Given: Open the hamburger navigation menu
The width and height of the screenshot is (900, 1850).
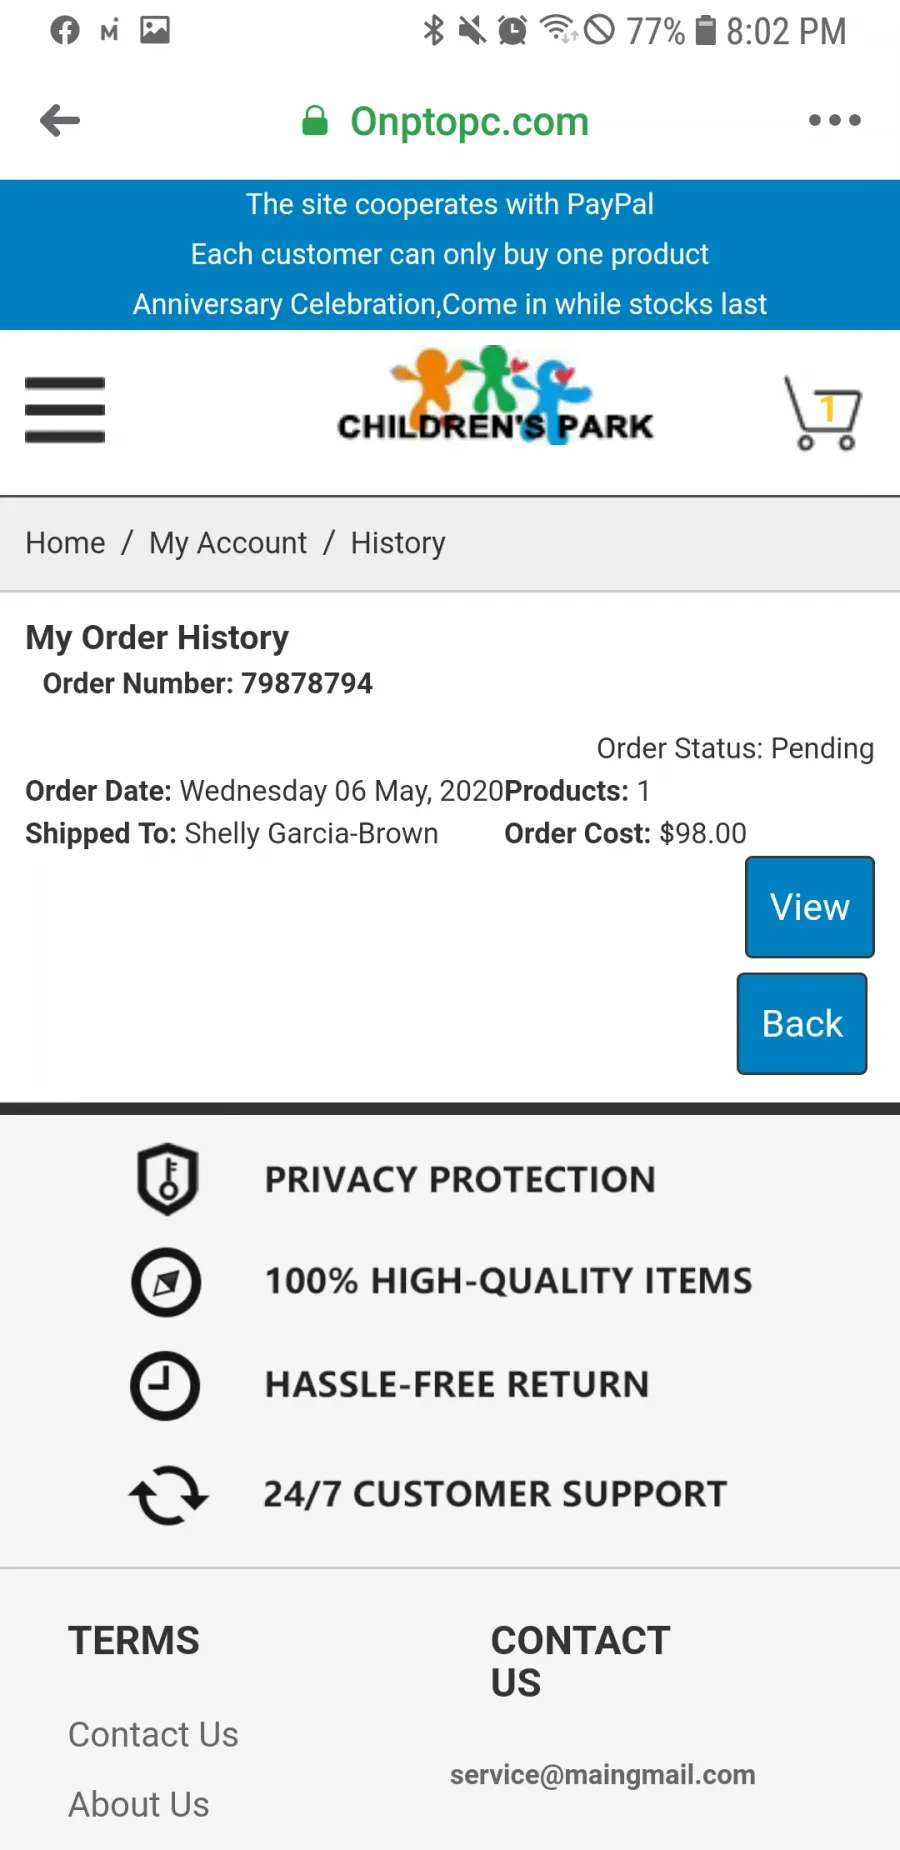Looking at the screenshot, I should tap(65, 409).
